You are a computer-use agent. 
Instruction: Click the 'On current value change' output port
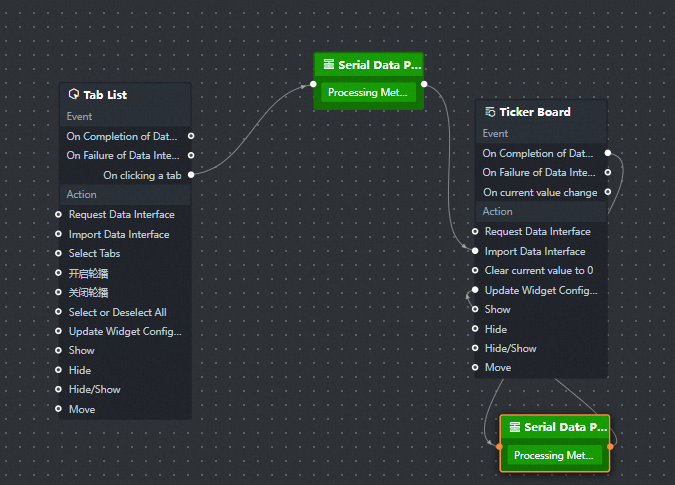[x=608, y=192]
